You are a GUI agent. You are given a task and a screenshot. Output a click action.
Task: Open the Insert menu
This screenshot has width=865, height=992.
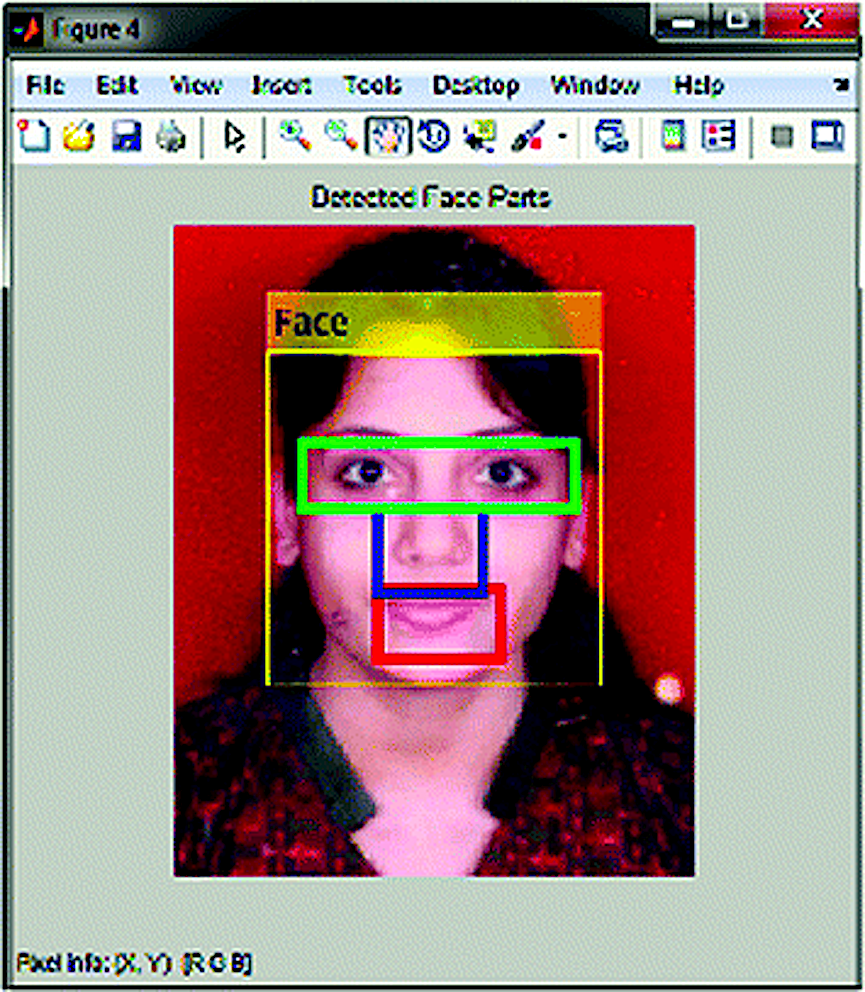pyautogui.click(x=281, y=86)
